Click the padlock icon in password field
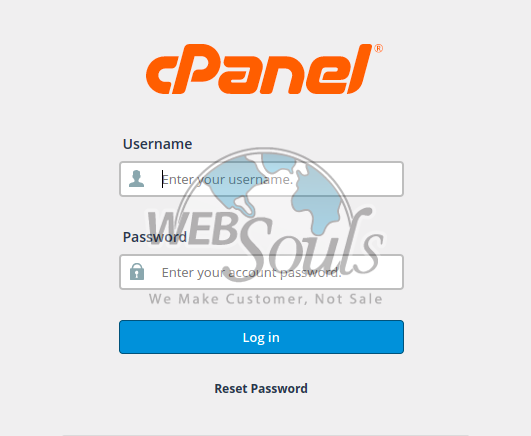This screenshot has width=531, height=436. [x=137, y=271]
